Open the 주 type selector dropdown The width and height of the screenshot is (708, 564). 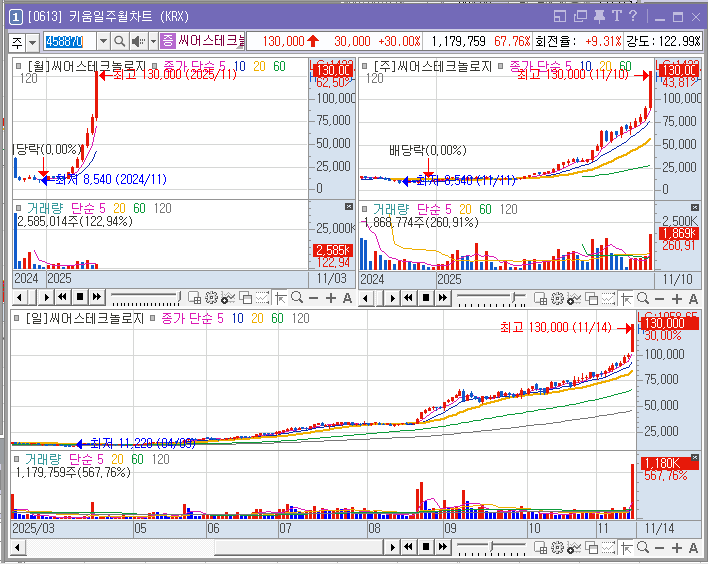tap(33, 43)
